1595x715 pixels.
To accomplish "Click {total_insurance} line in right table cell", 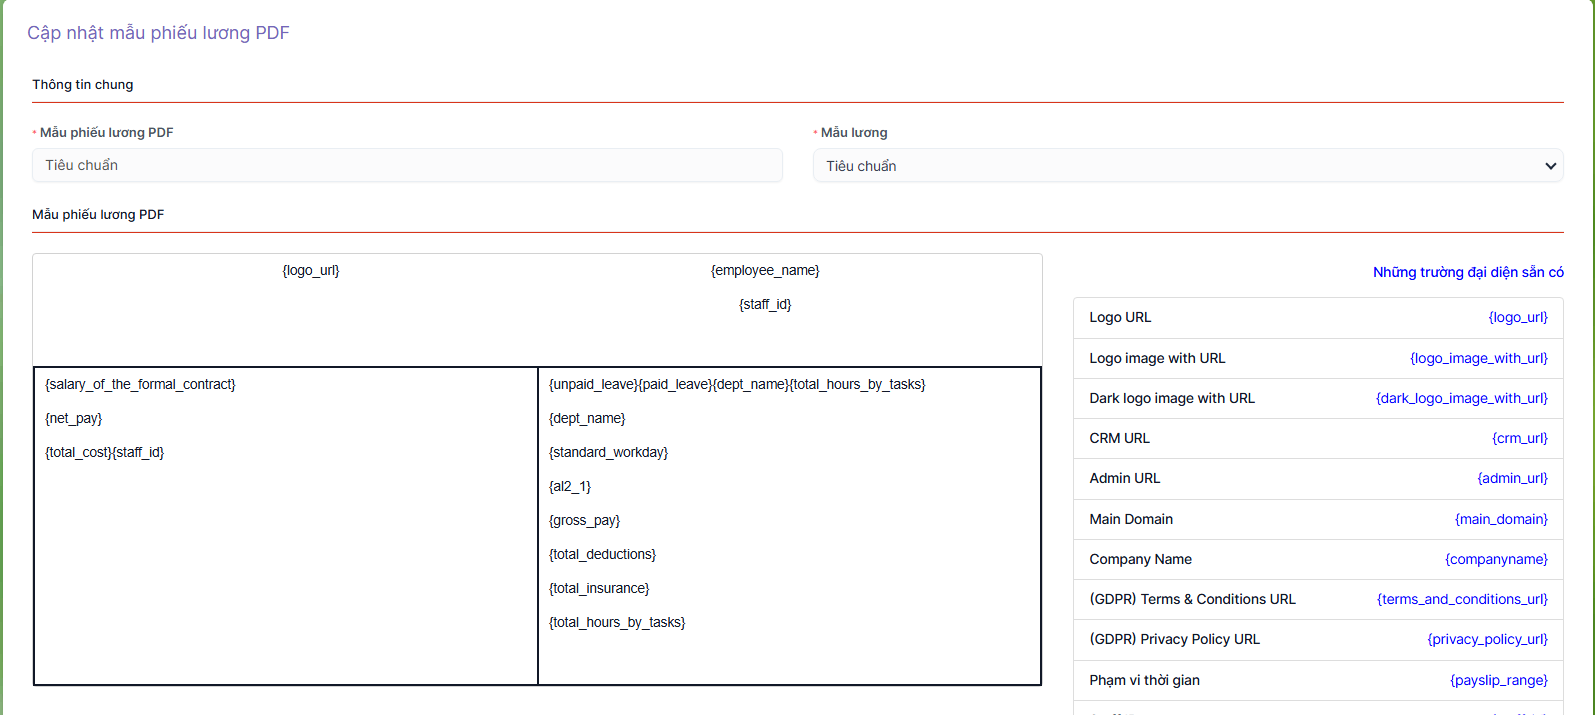I will (599, 589).
